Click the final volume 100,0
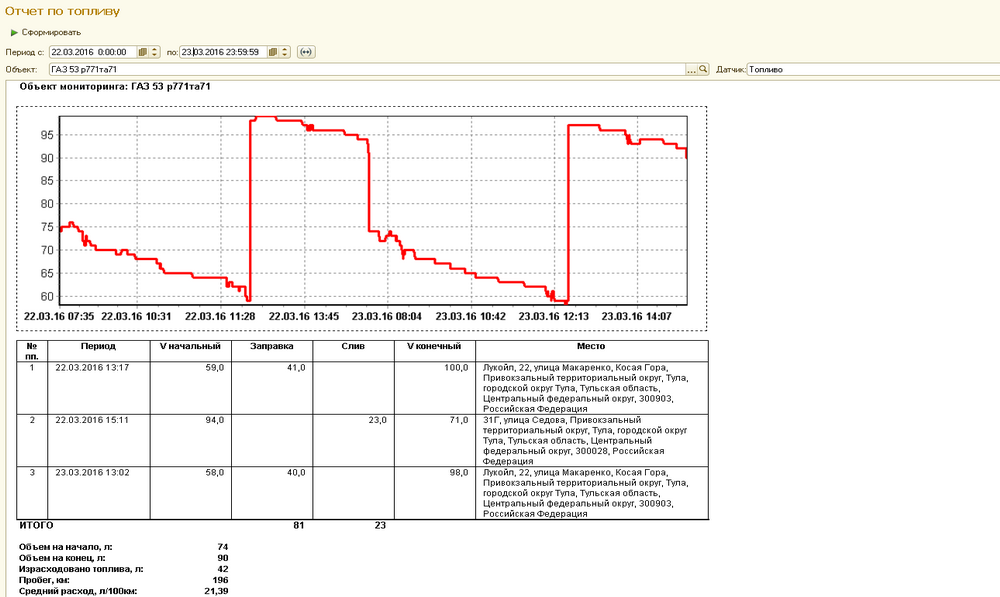1000x597 pixels. click(x=456, y=368)
